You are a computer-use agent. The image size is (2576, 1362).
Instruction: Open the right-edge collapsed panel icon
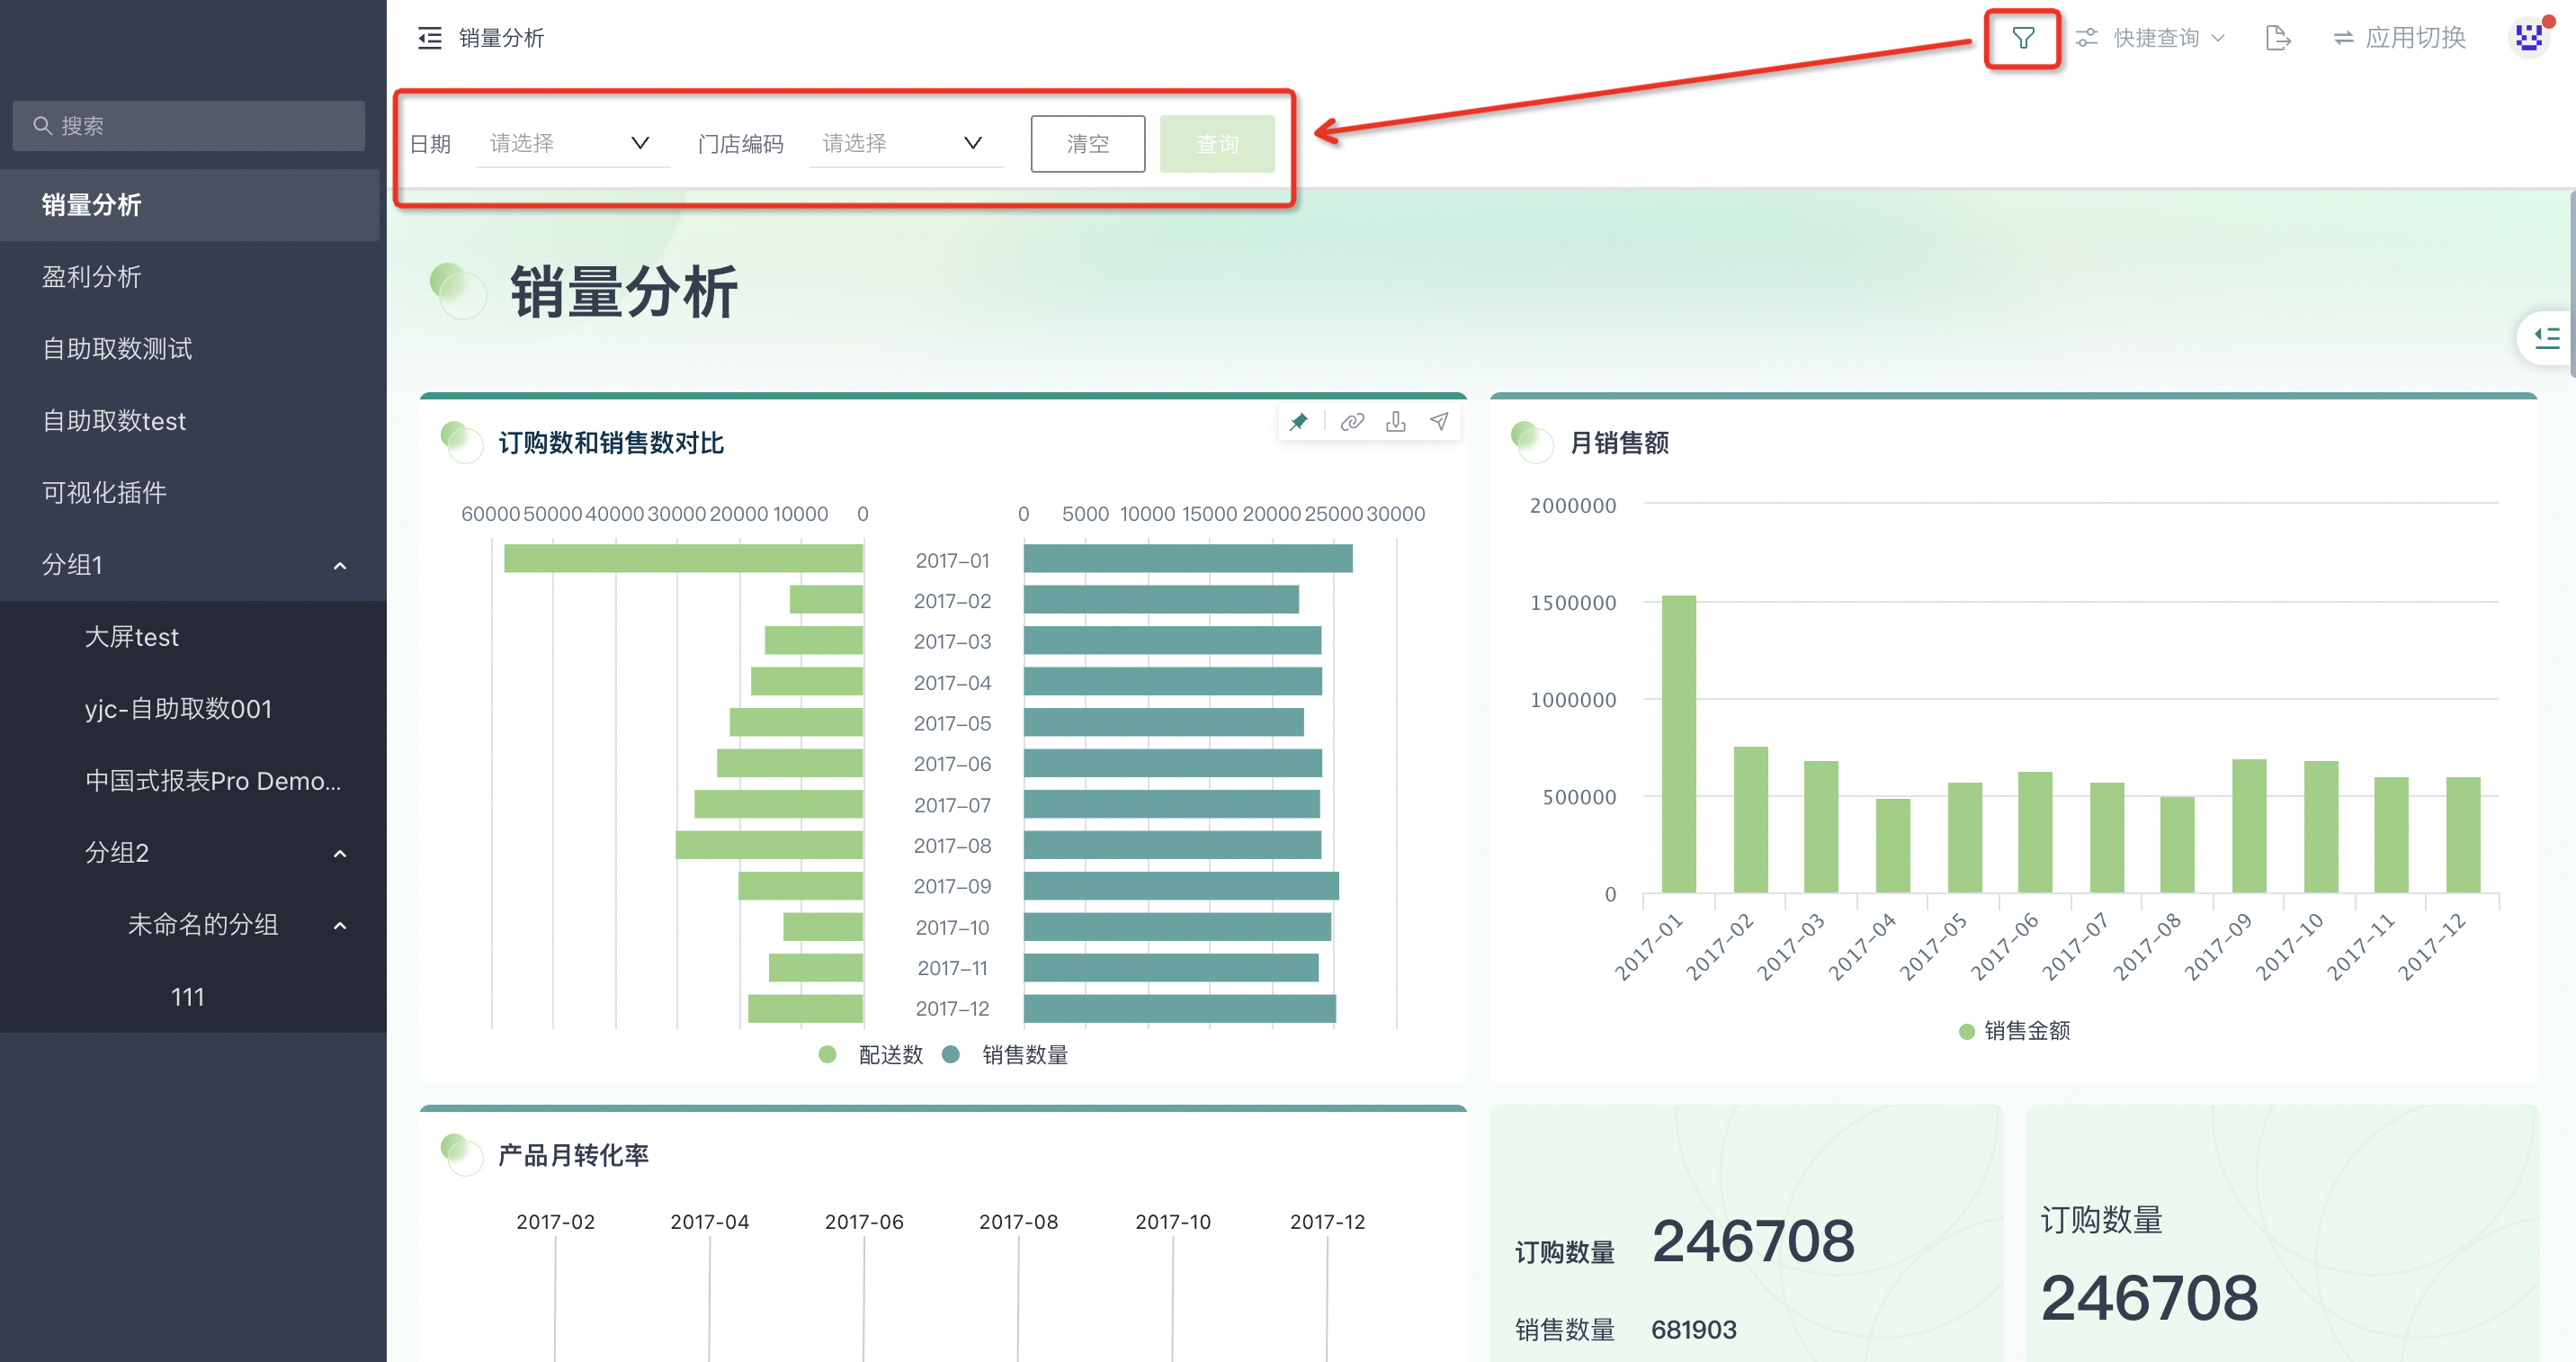pos(2546,338)
